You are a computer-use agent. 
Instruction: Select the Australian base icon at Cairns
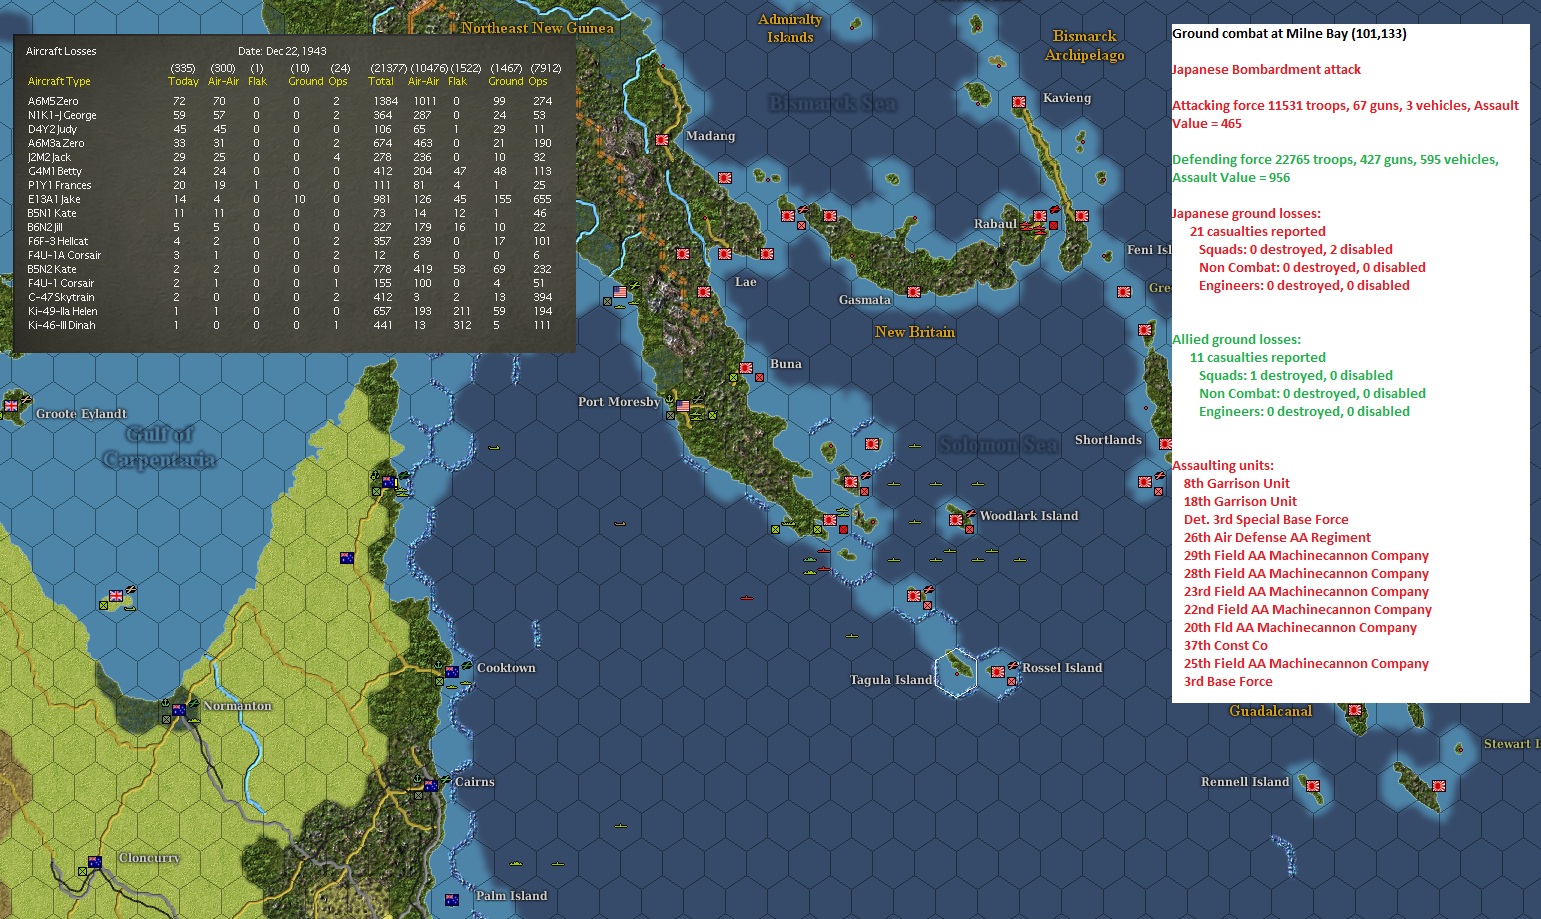click(431, 785)
